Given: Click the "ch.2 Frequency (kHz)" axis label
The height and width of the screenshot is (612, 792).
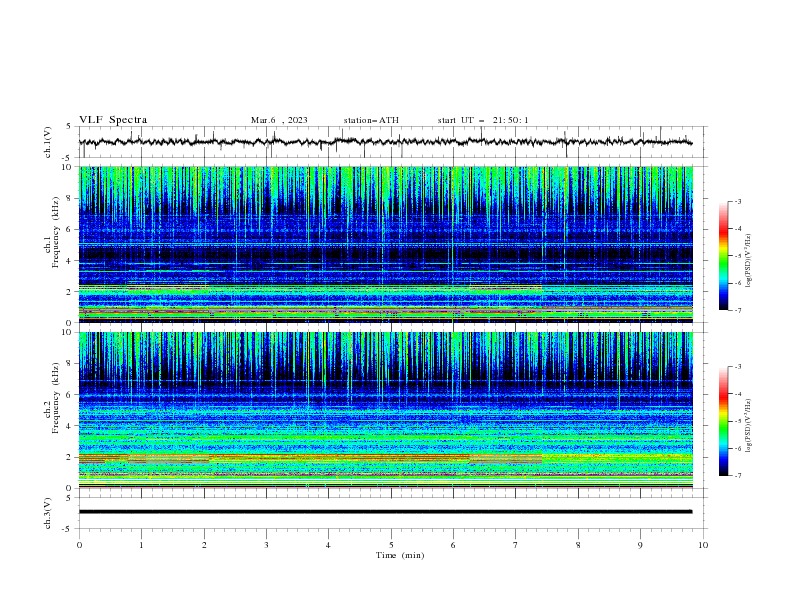Looking at the screenshot, I should [x=51, y=397].
